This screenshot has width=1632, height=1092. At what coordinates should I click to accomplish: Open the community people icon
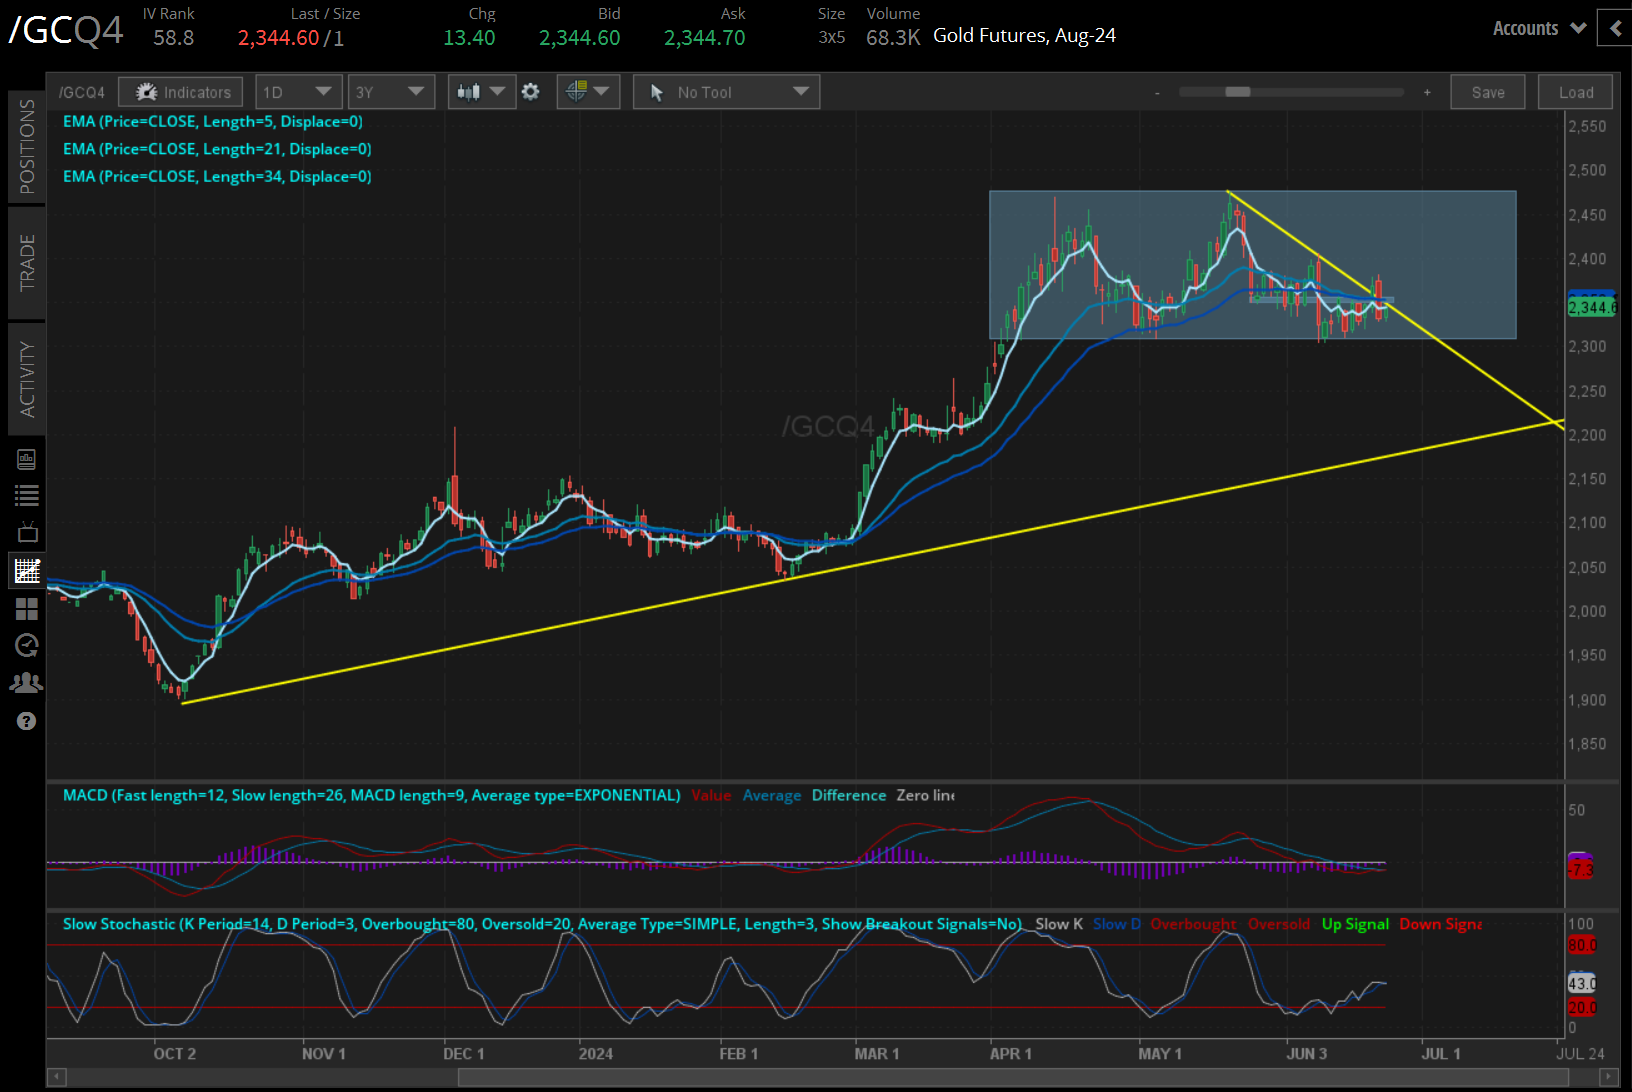[27, 683]
